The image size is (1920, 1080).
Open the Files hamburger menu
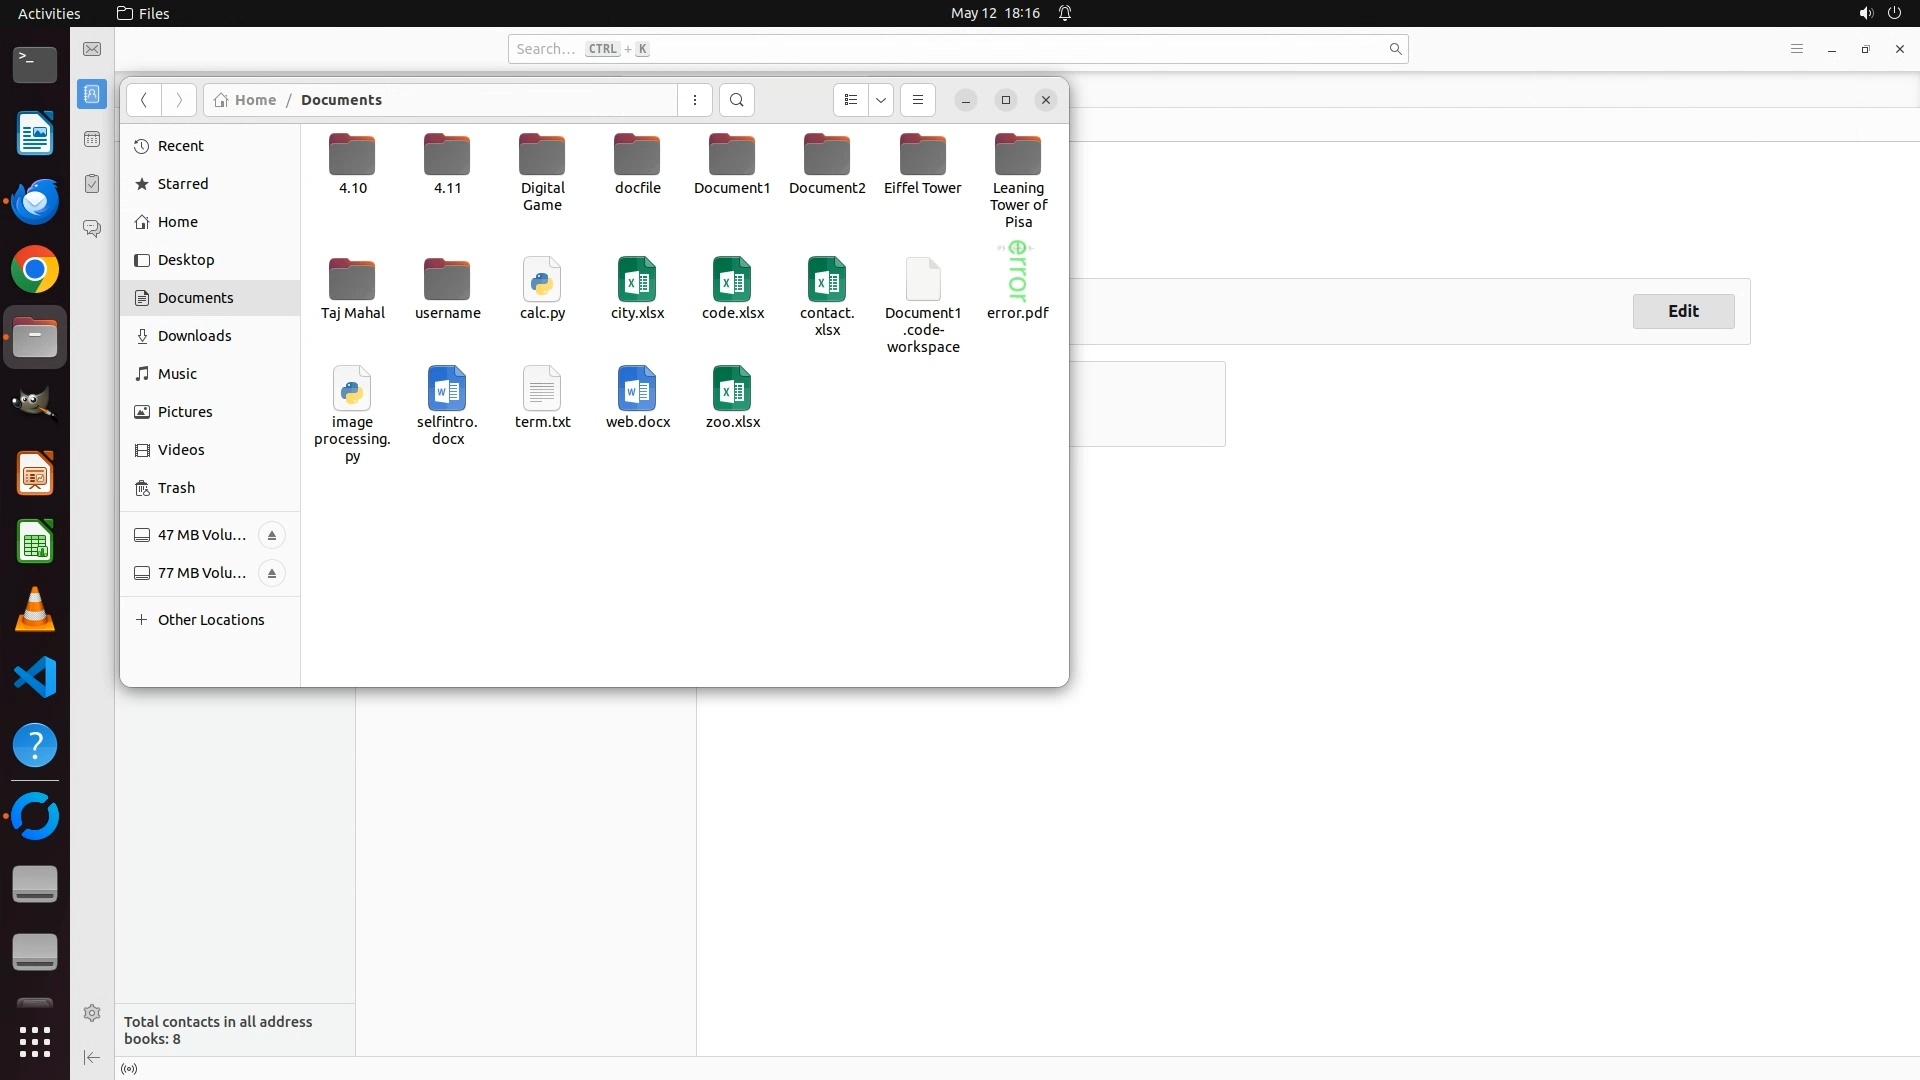tap(918, 100)
